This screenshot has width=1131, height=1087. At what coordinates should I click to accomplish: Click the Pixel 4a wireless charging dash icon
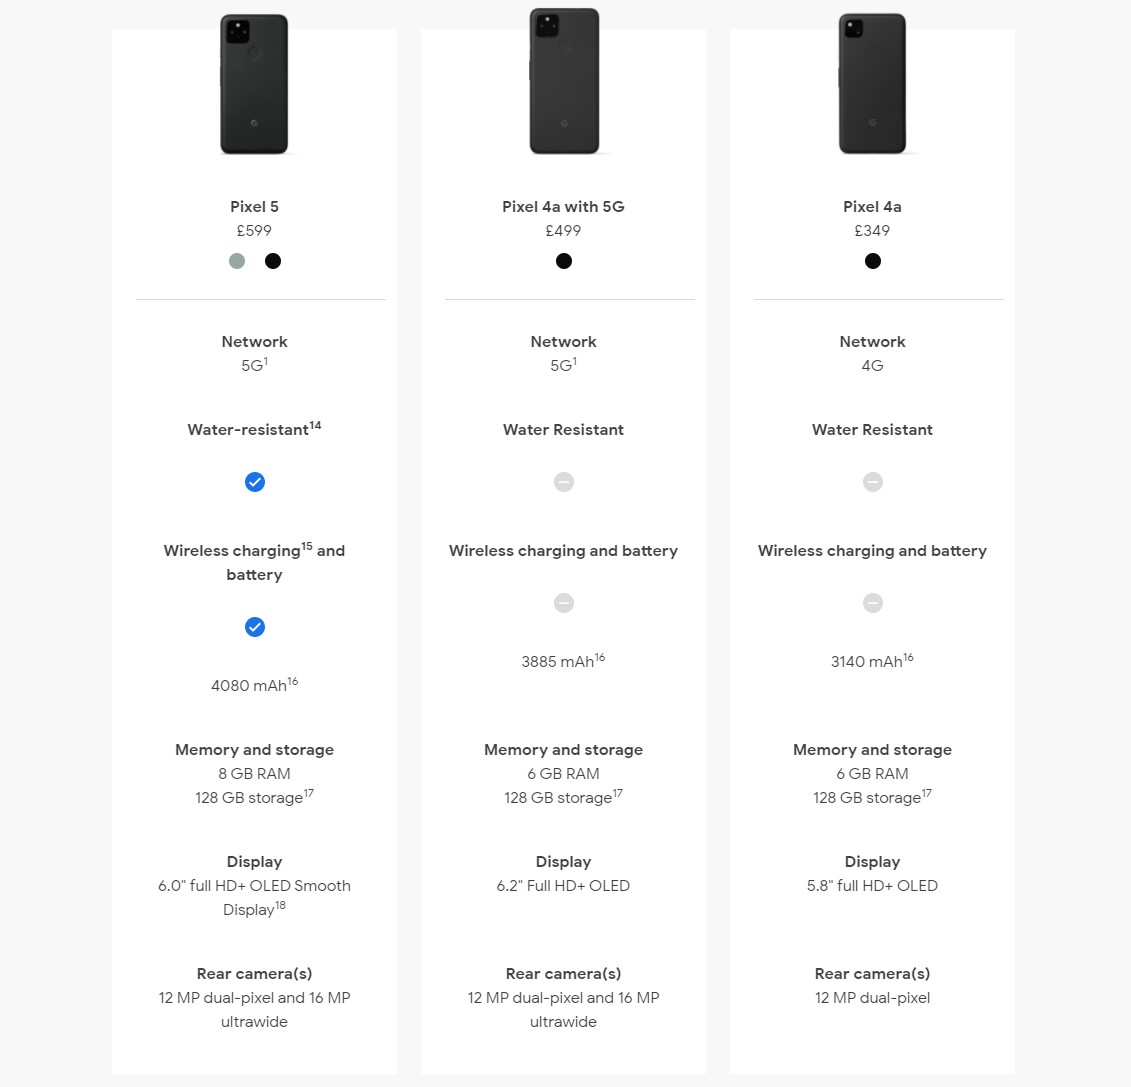point(873,603)
